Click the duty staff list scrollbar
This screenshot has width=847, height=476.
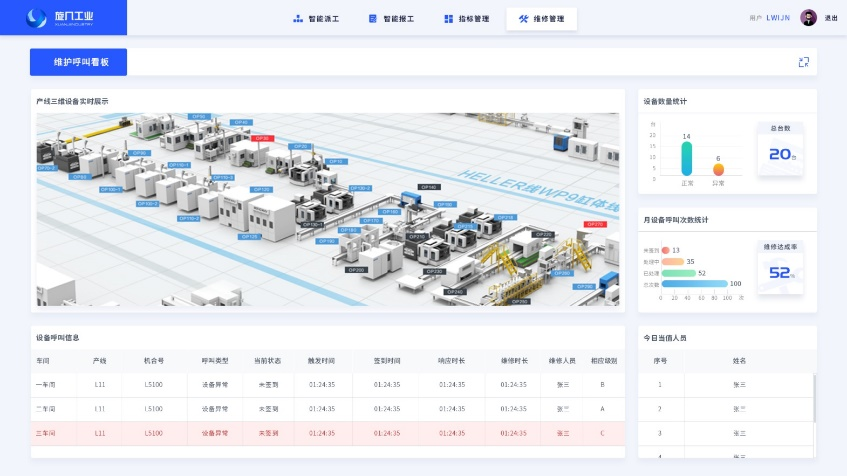tap(814, 400)
